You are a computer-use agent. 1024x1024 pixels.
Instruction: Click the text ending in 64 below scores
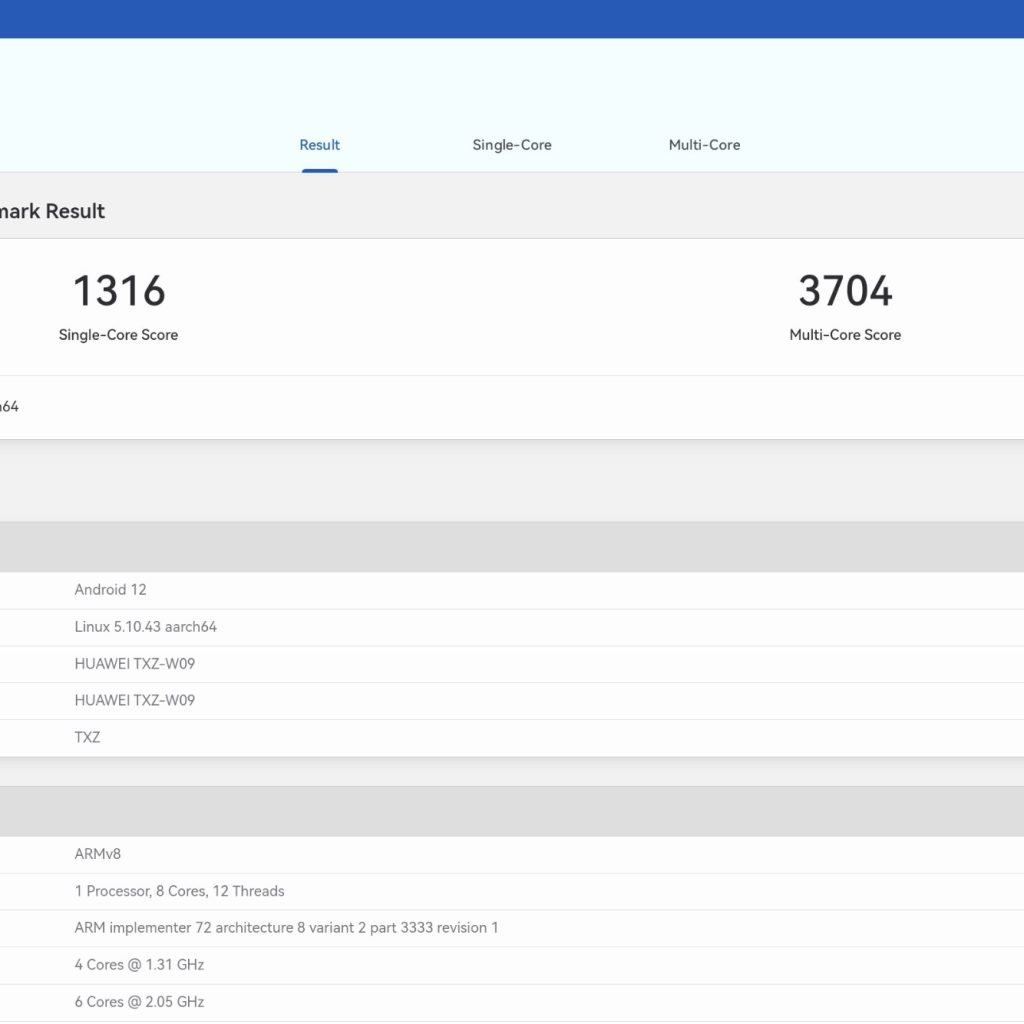pos(9,407)
